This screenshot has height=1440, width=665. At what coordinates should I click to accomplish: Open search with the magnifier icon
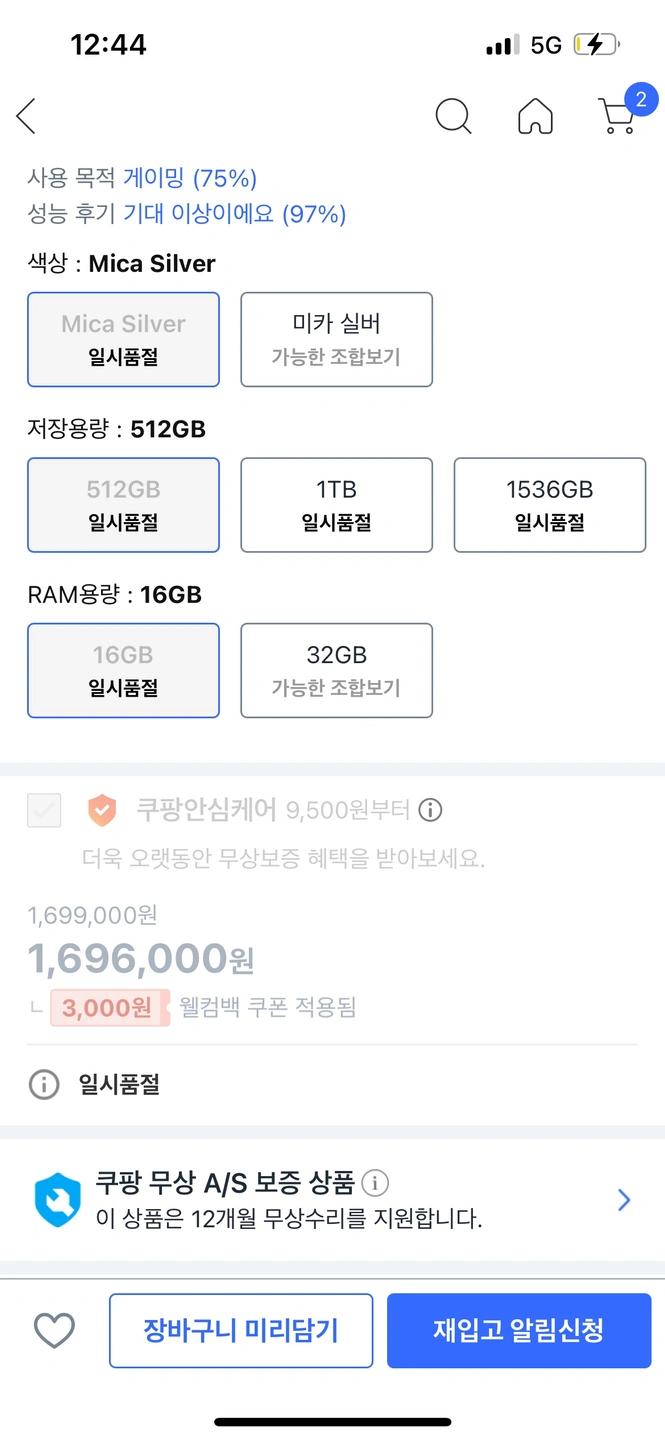pyautogui.click(x=453, y=116)
